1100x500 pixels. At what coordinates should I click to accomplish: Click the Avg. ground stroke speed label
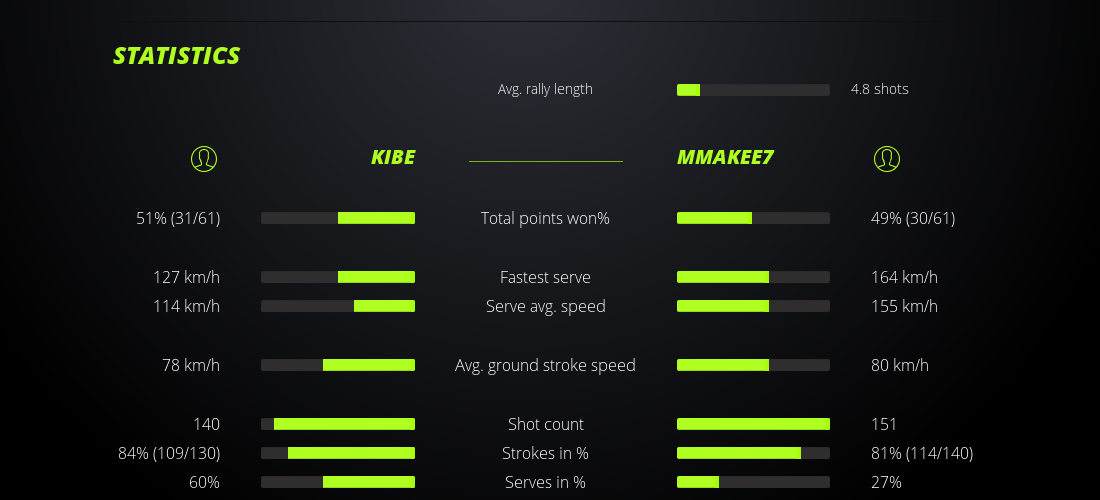pyautogui.click(x=545, y=365)
